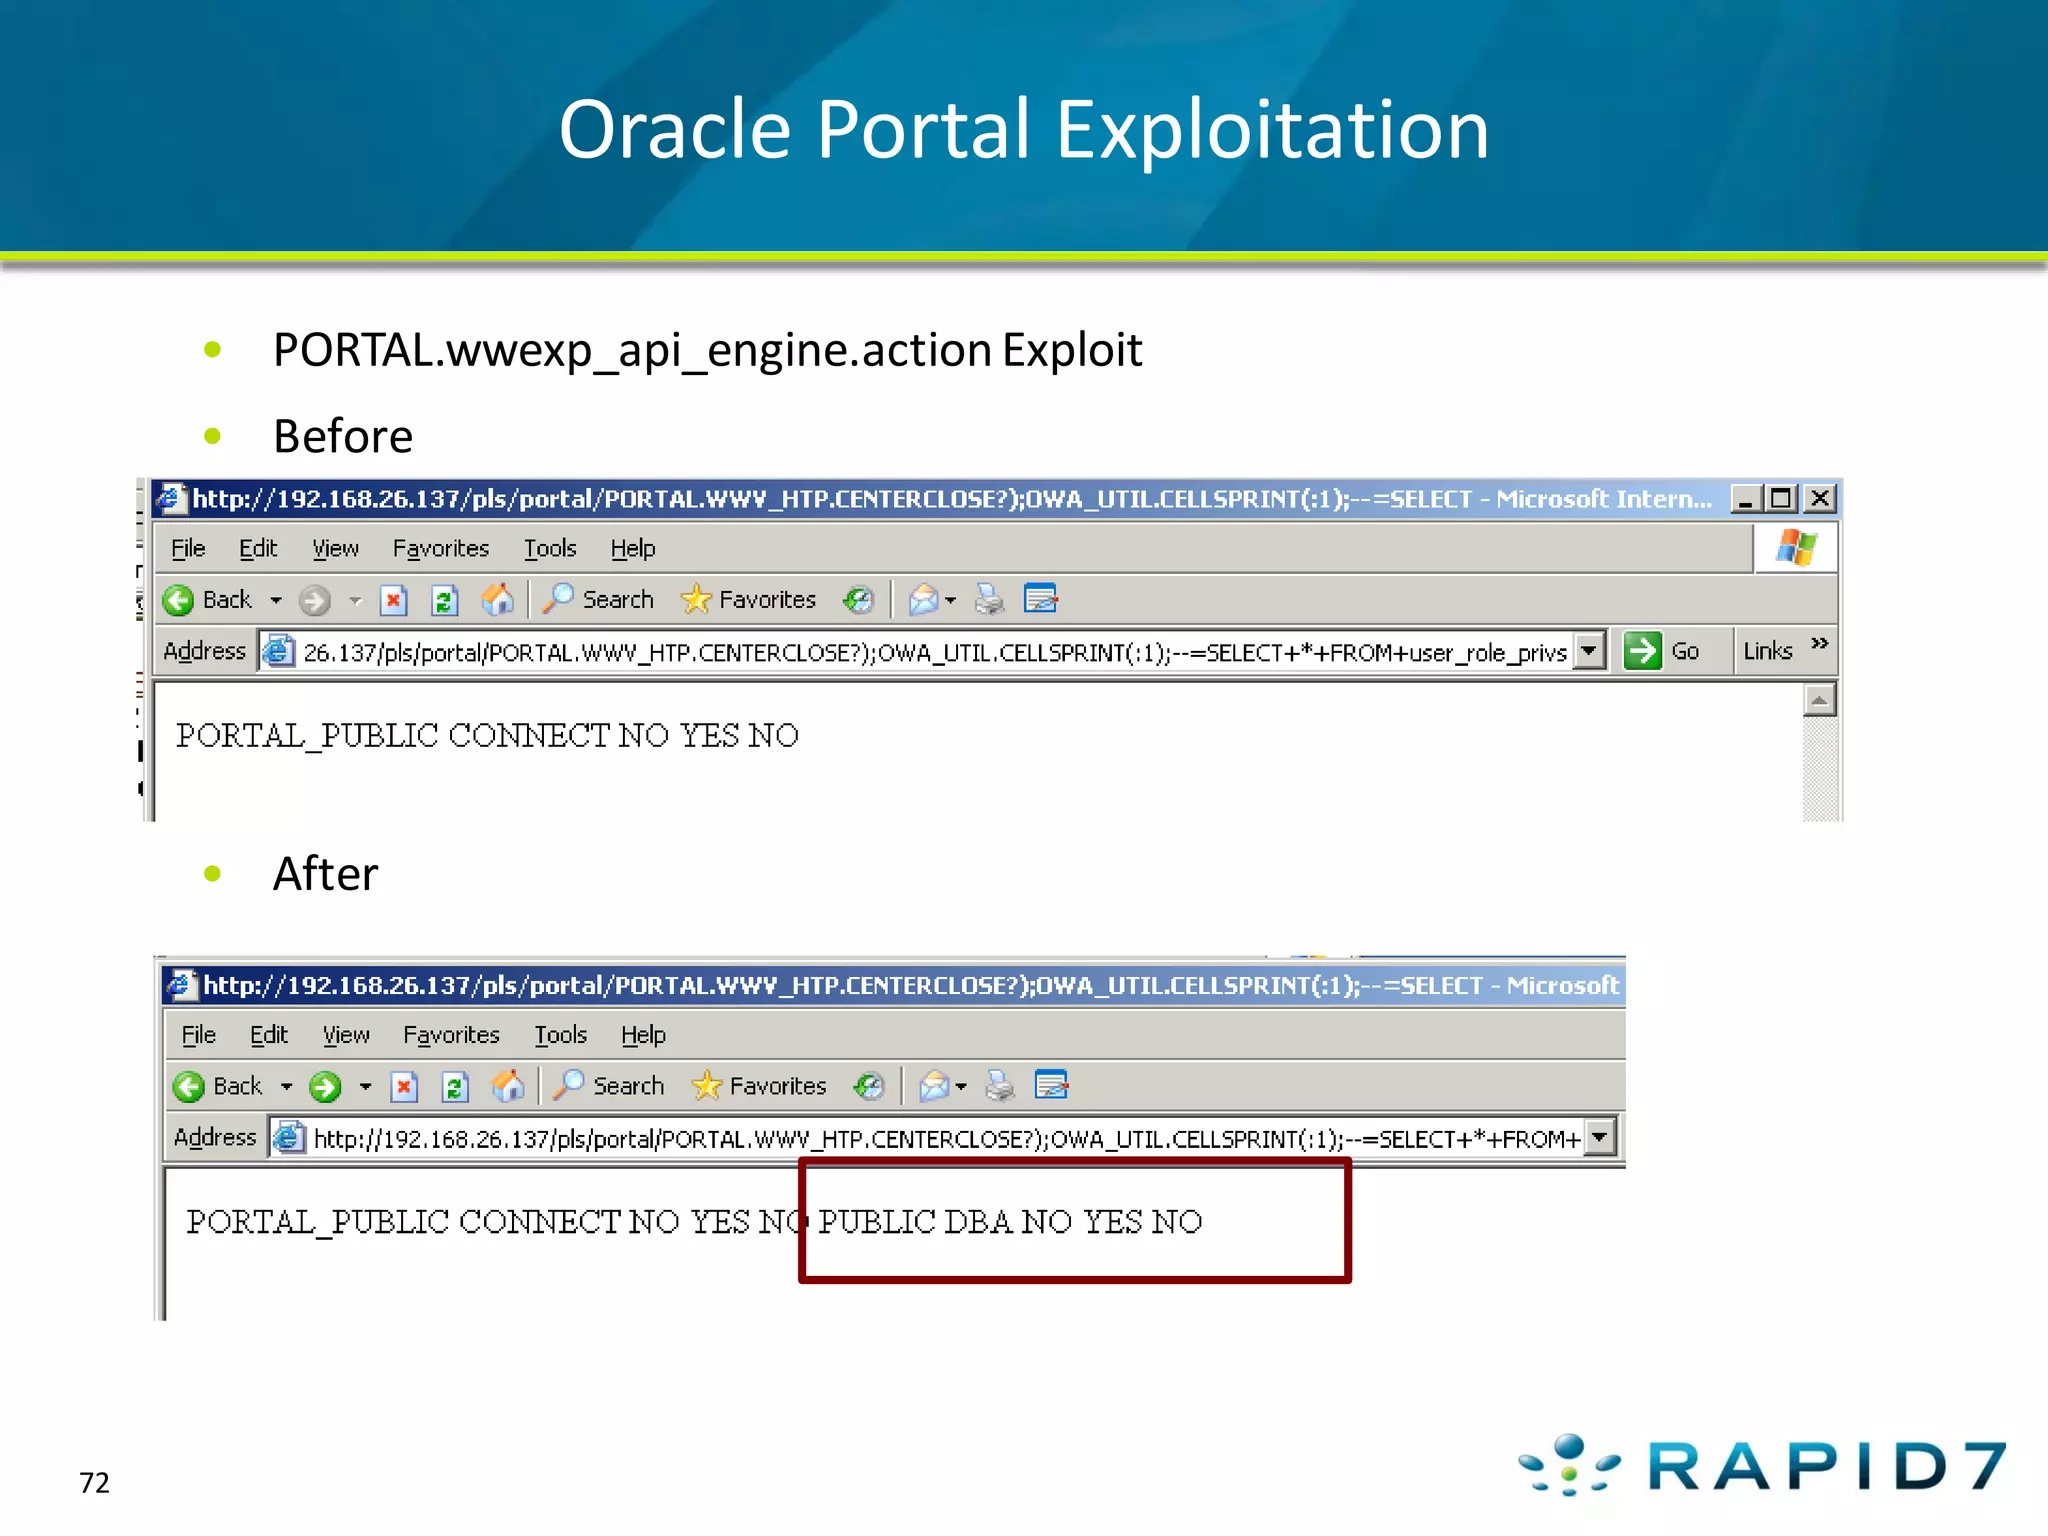Viewport: 2048px width, 1536px height.
Task: Click Edit page icon in Before browser
Action: [1041, 600]
